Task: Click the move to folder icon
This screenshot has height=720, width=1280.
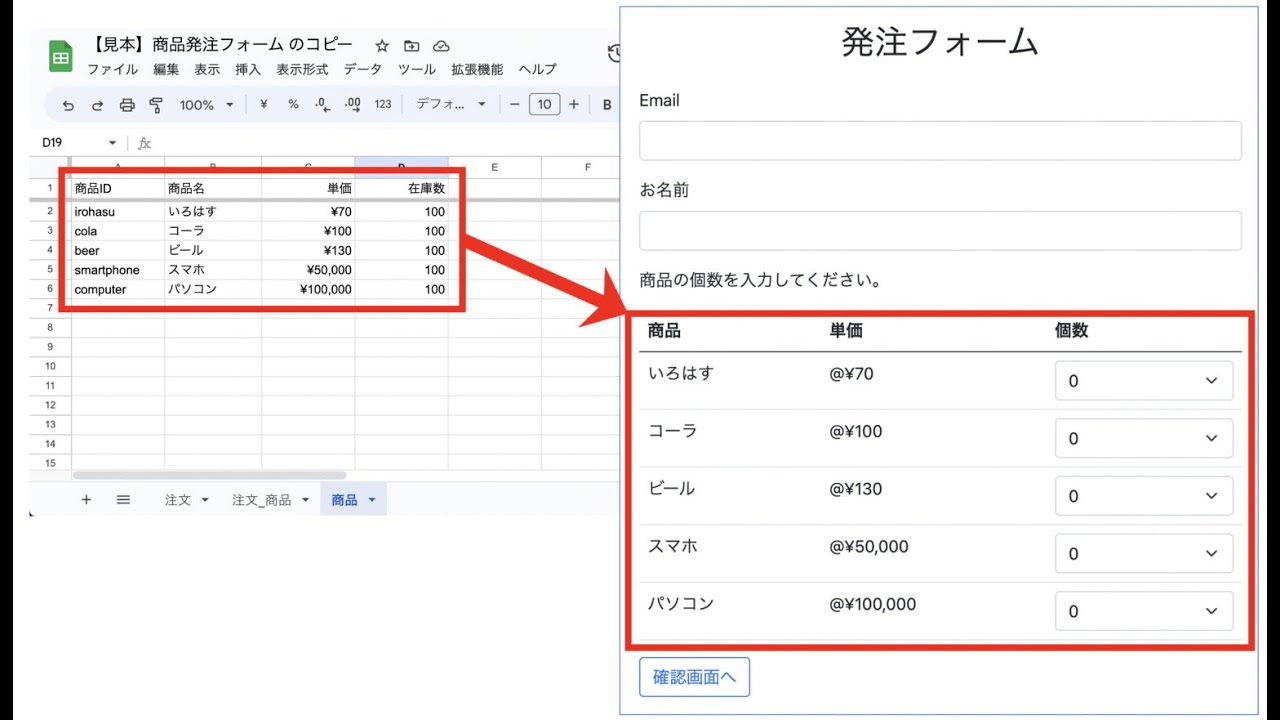Action: point(412,46)
